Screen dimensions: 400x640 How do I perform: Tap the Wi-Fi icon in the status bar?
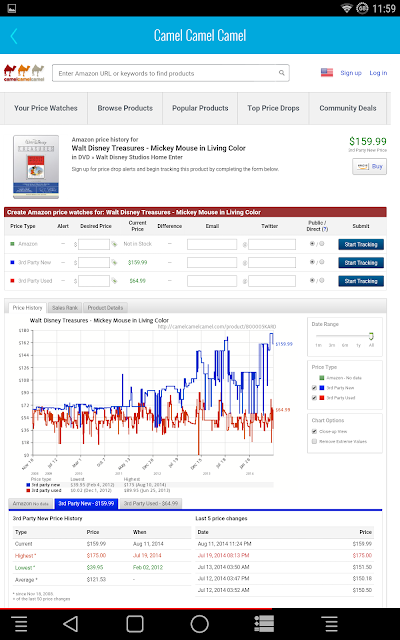[347, 8]
